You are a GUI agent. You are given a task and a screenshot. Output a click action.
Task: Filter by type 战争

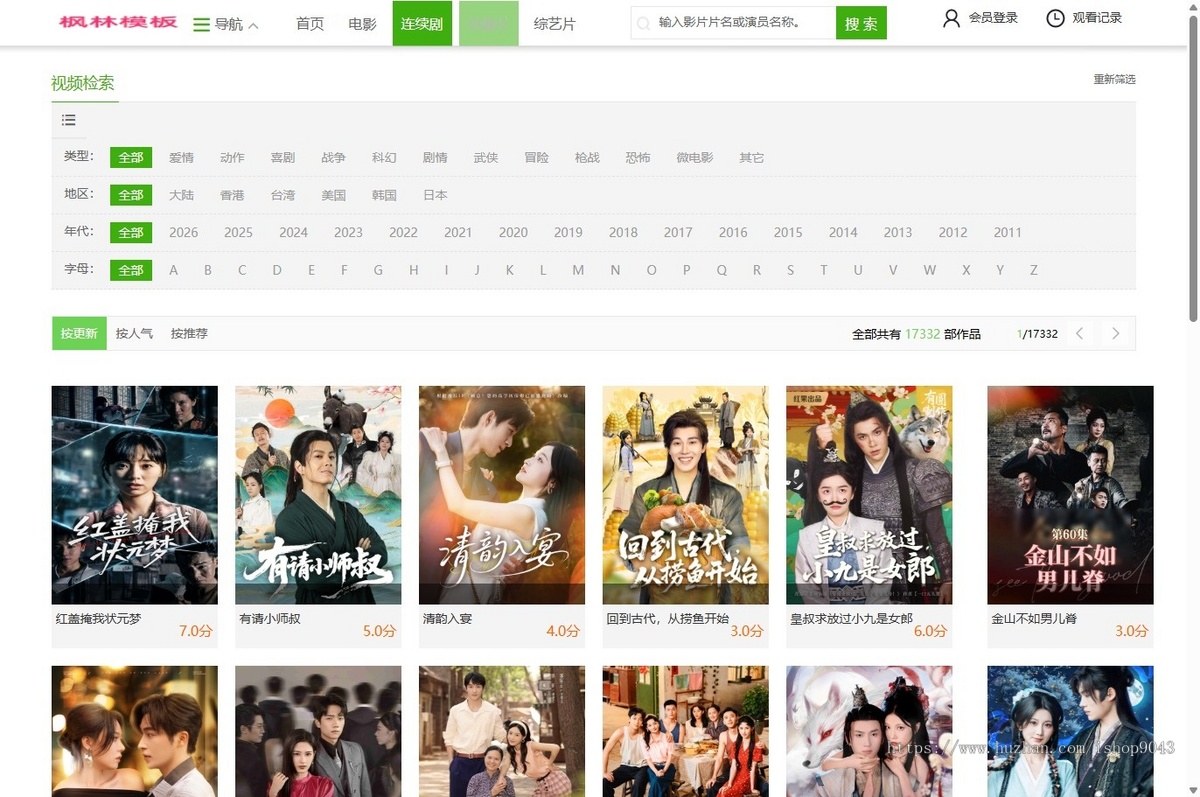(333, 158)
